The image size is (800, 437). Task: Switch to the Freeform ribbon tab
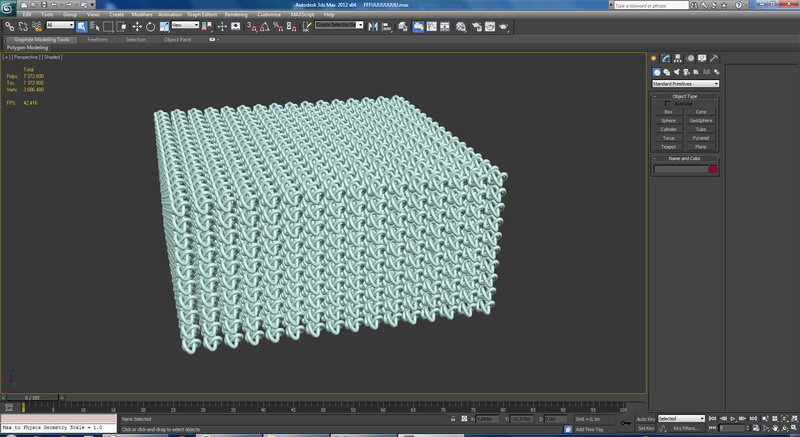tap(98, 40)
